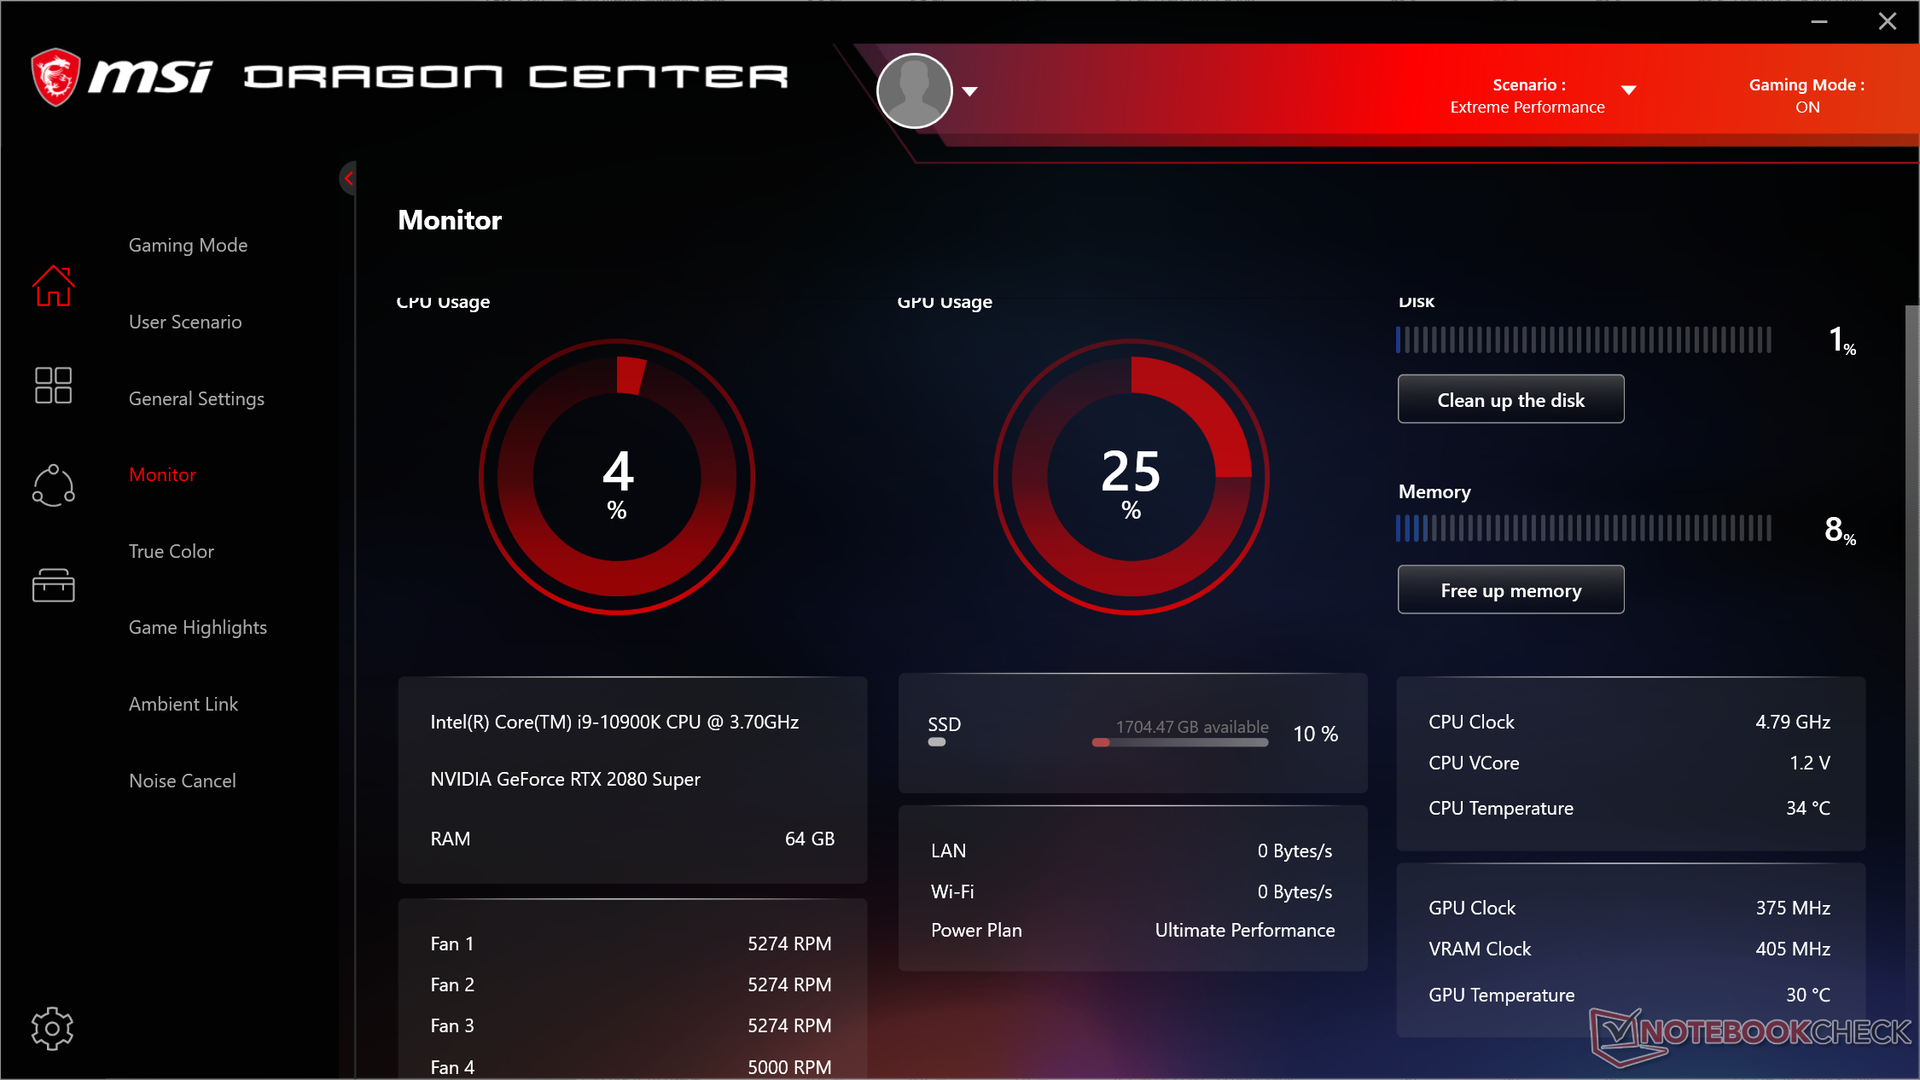
Task: Click the Intel Core i9-10900K CPU text
Action: point(614,722)
